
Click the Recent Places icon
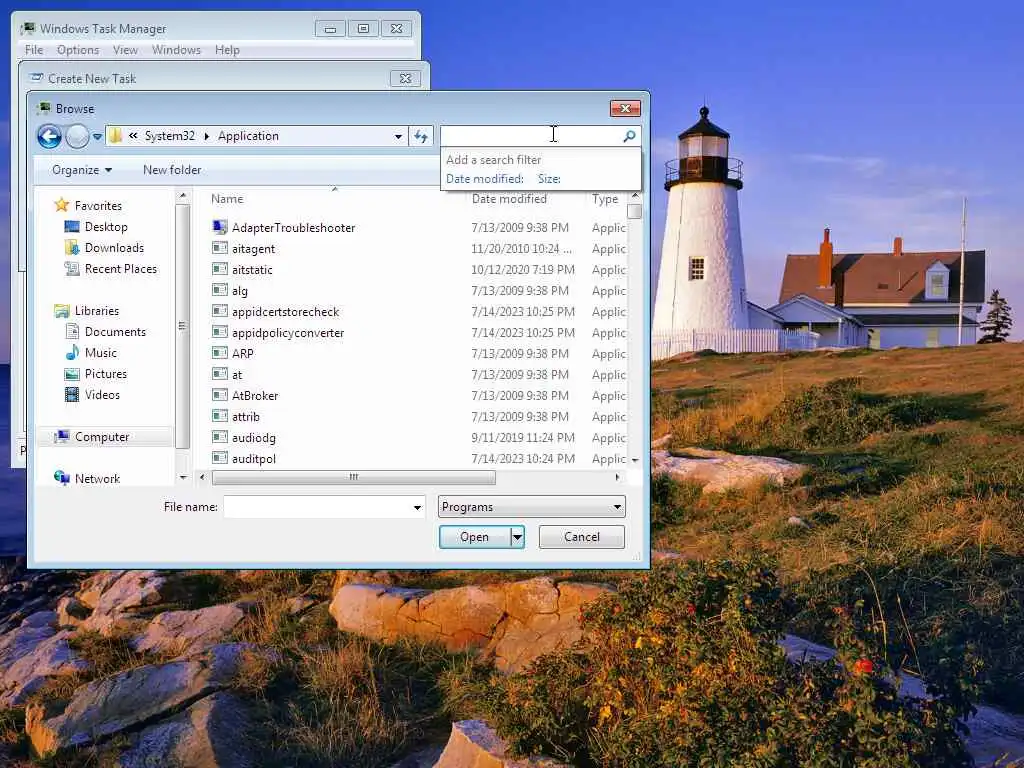tap(72, 268)
